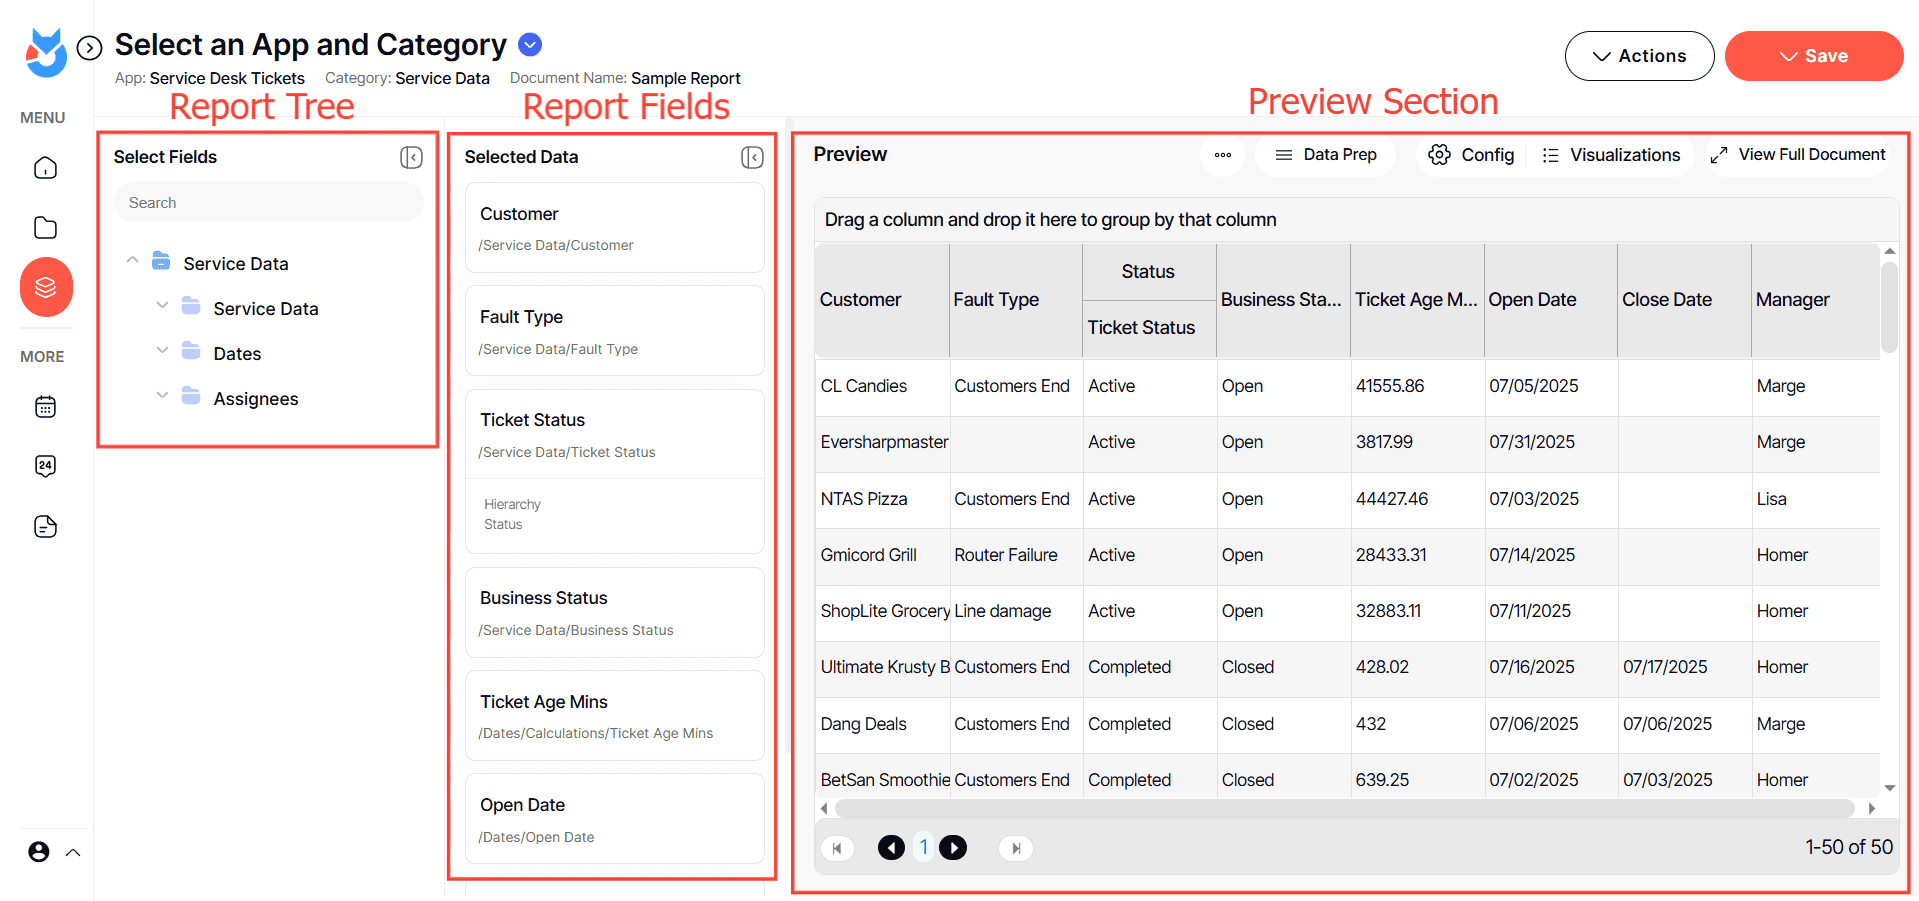The width and height of the screenshot is (1919, 901).
Task: Collapse the Selected Data panel
Action: click(752, 157)
